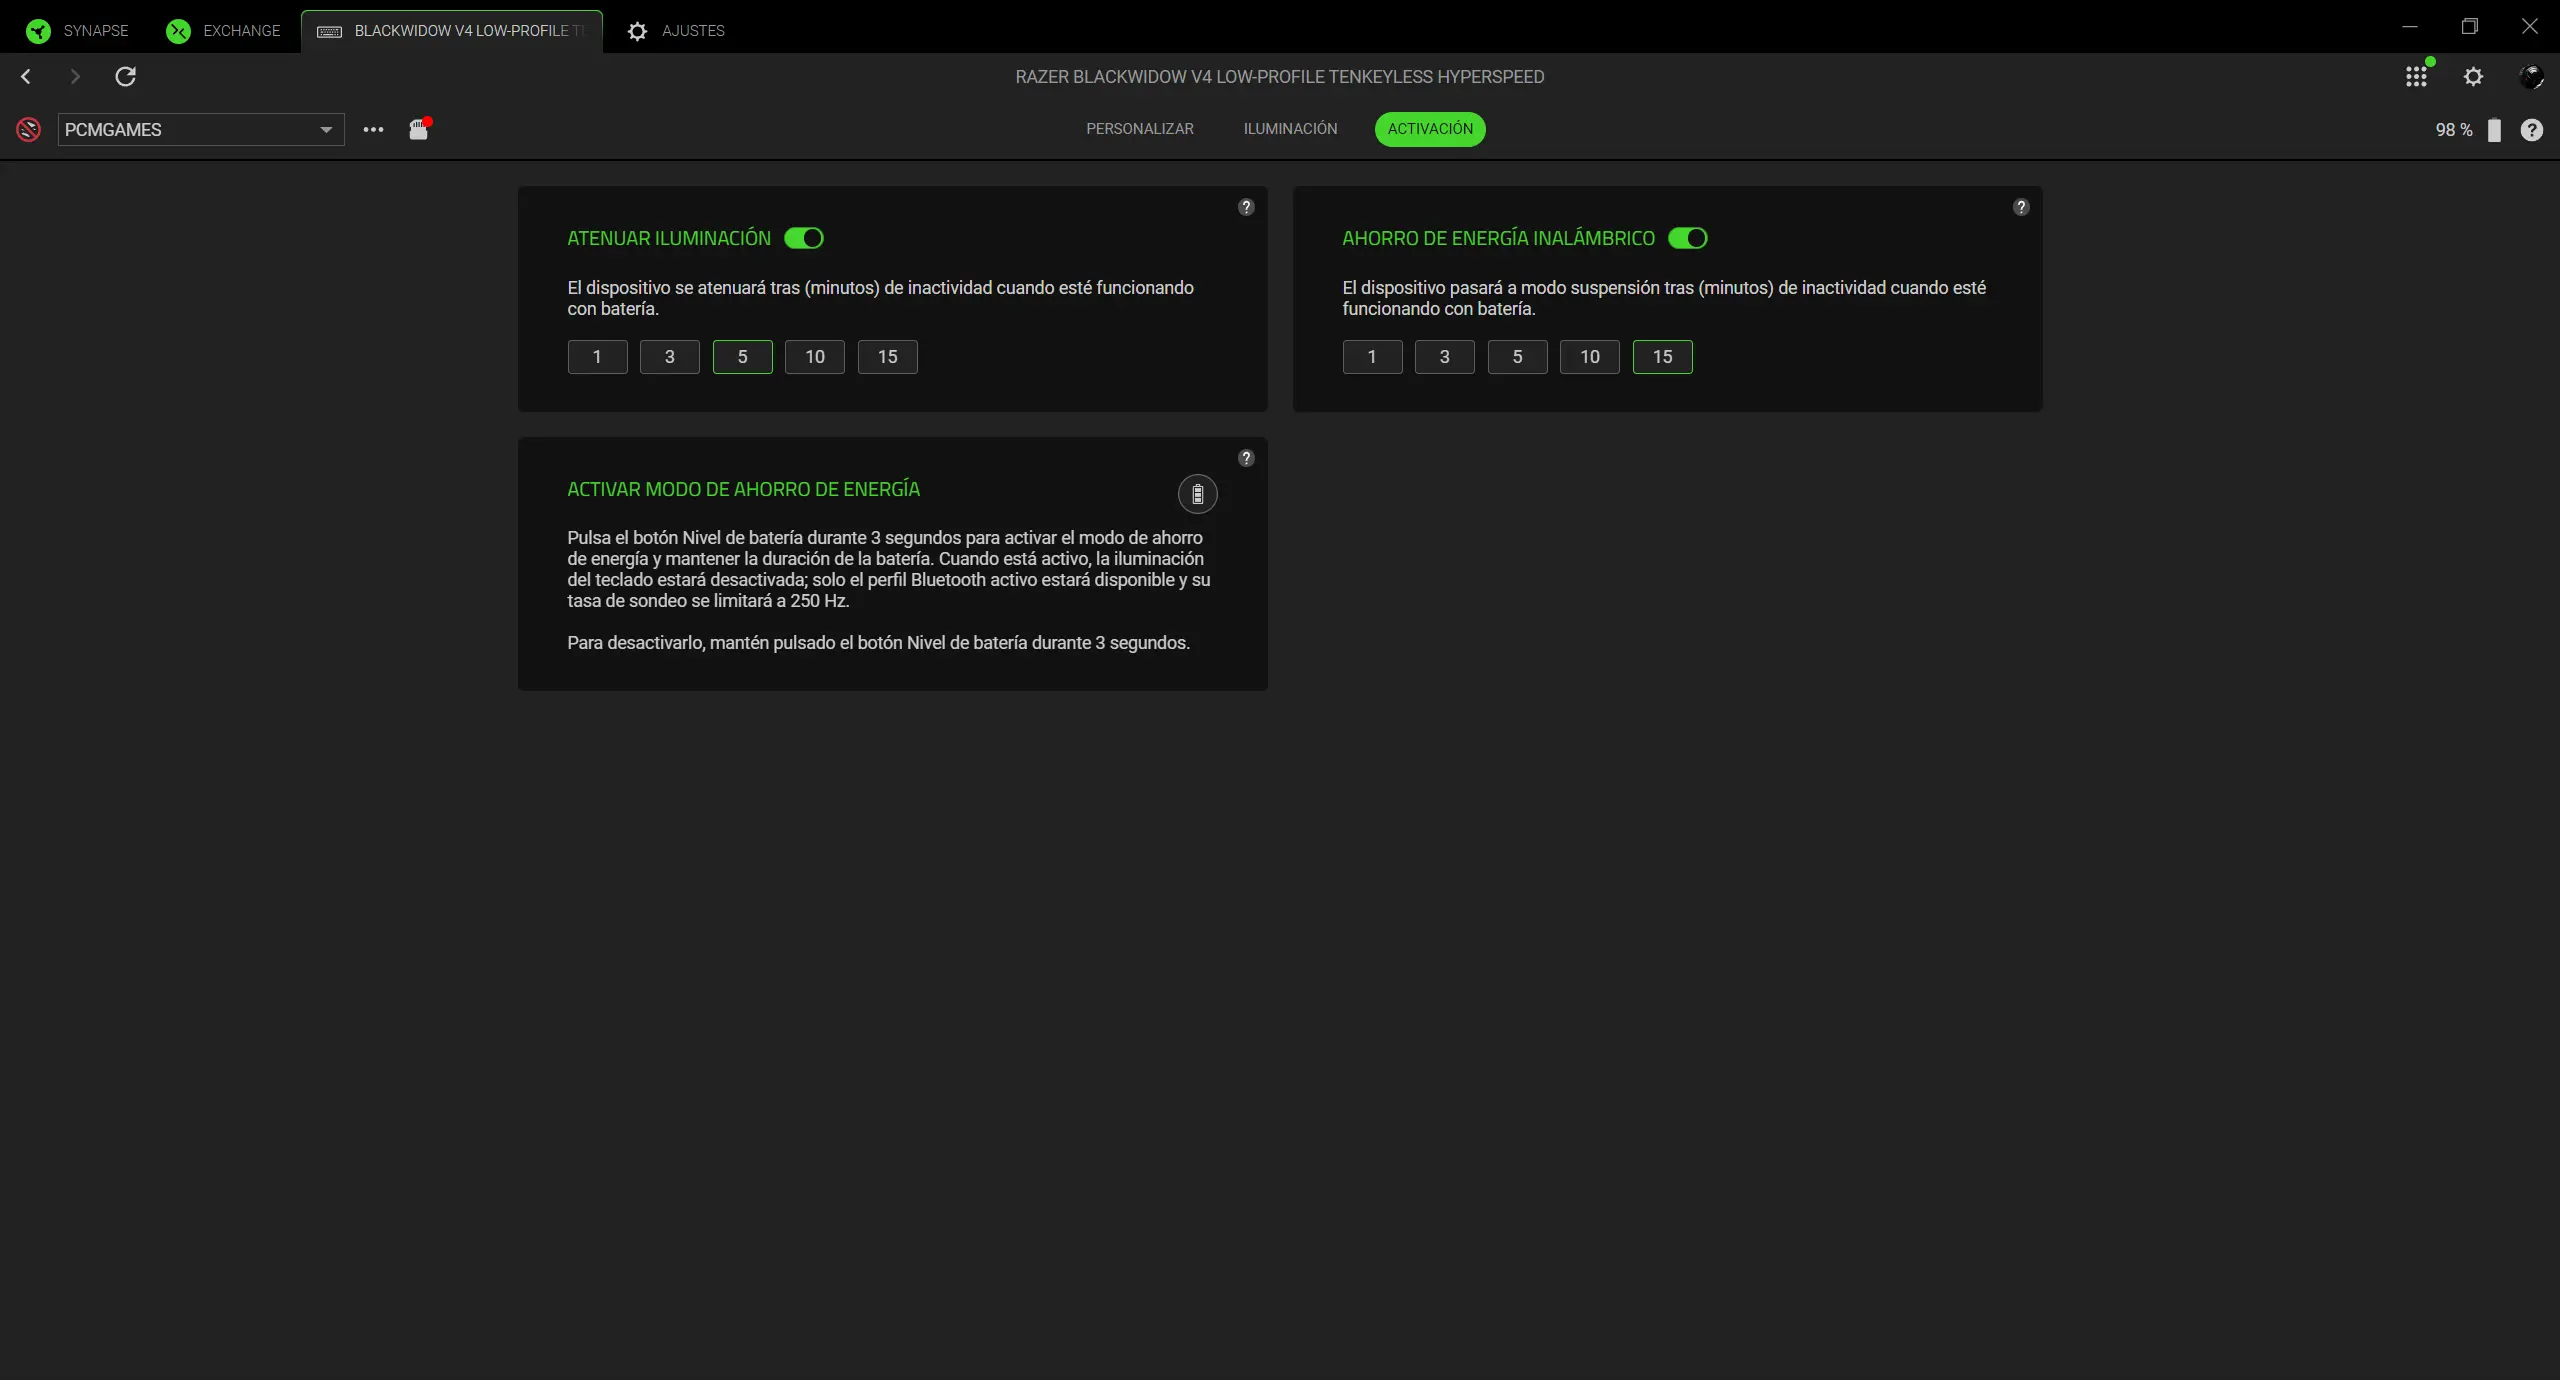Open the Exchange tab

click(224, 31)
